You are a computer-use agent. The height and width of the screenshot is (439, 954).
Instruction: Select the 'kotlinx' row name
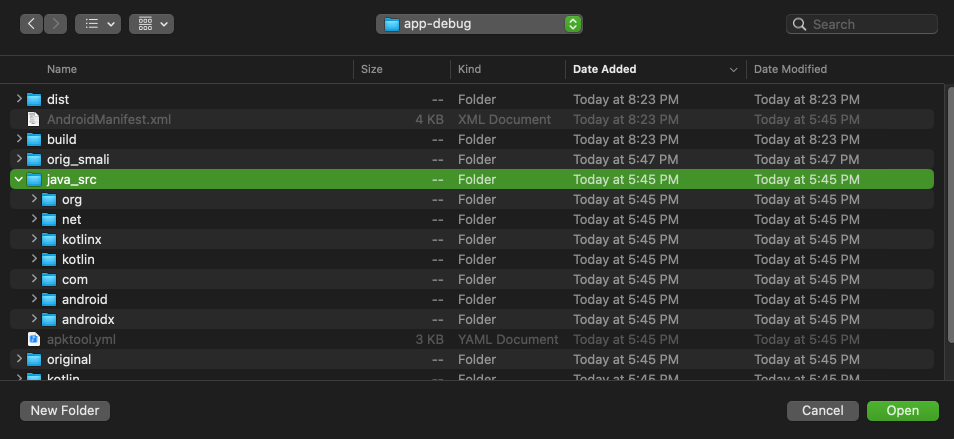pos(82,240)
